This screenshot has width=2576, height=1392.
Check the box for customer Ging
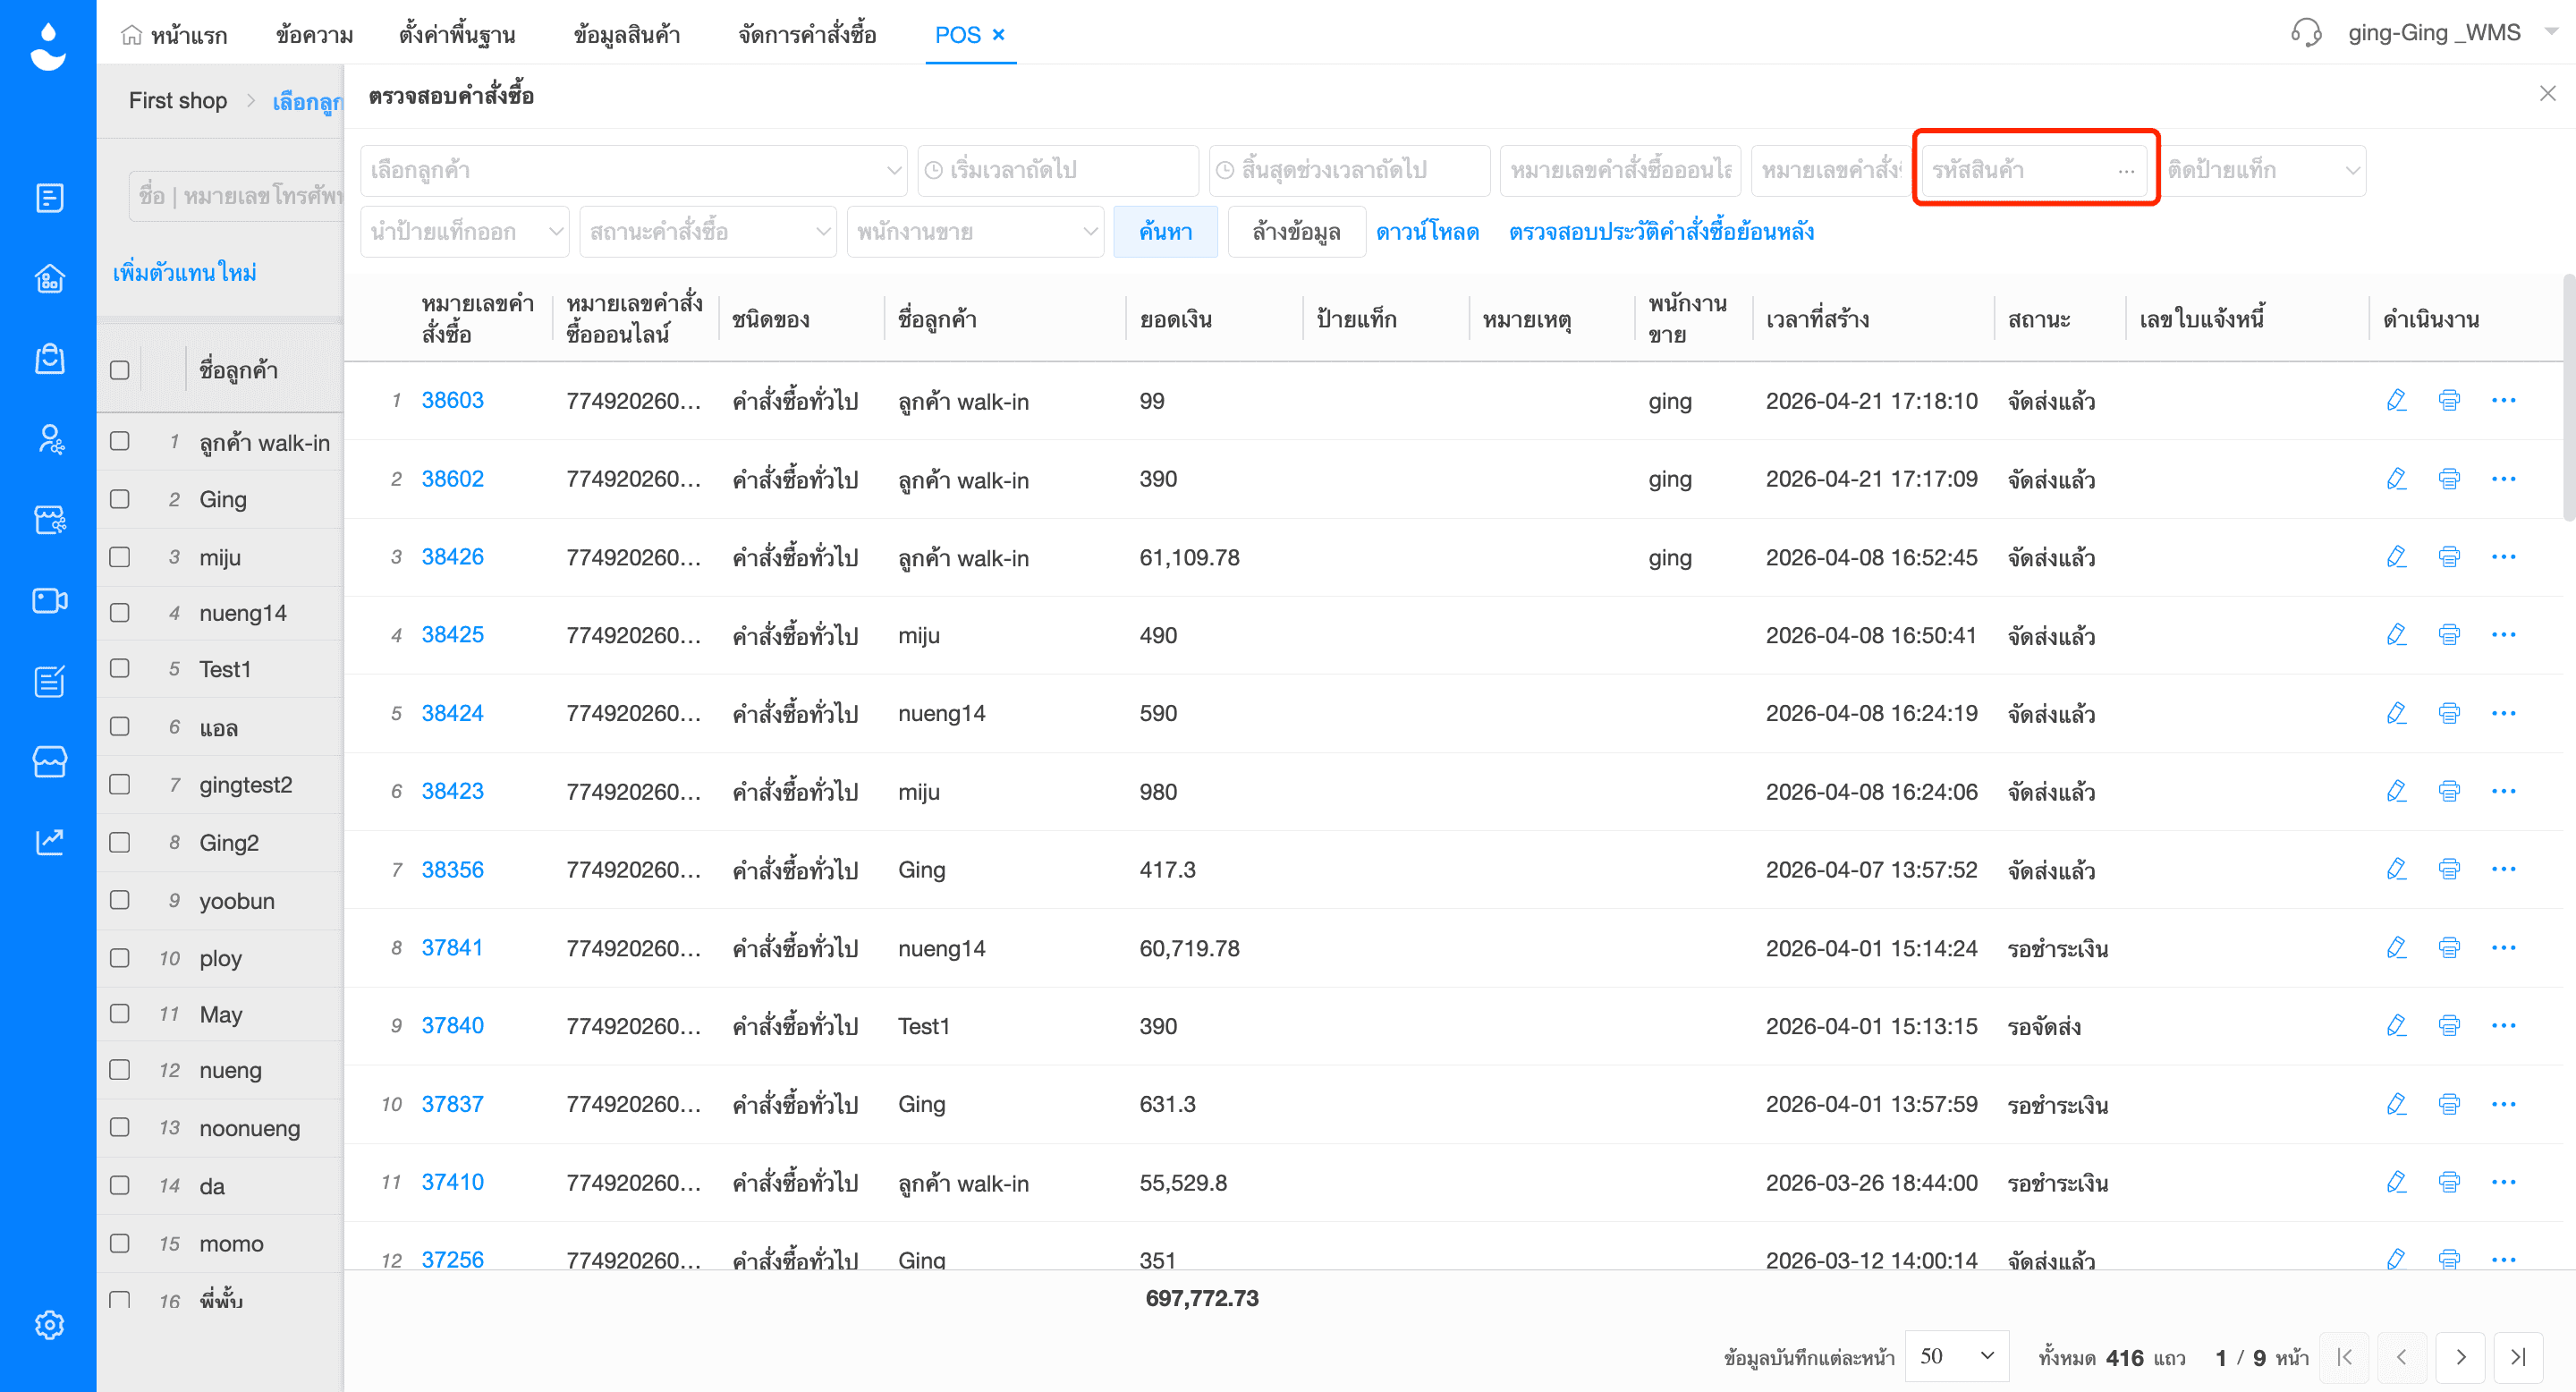click(119, 498)
